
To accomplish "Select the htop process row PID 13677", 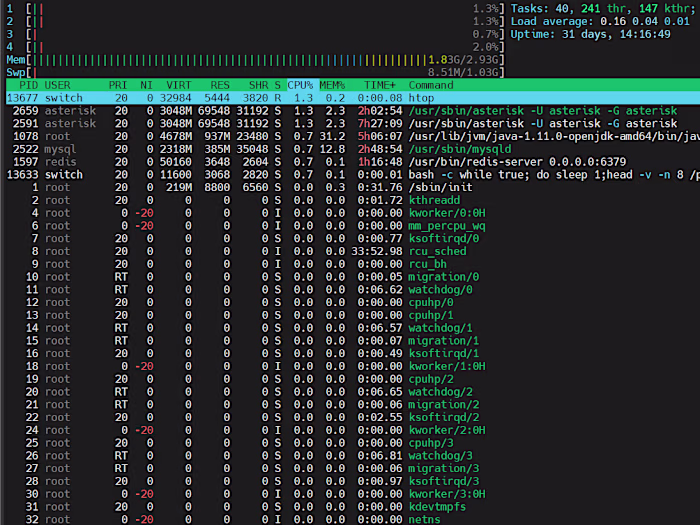I will tap(353, 98).
